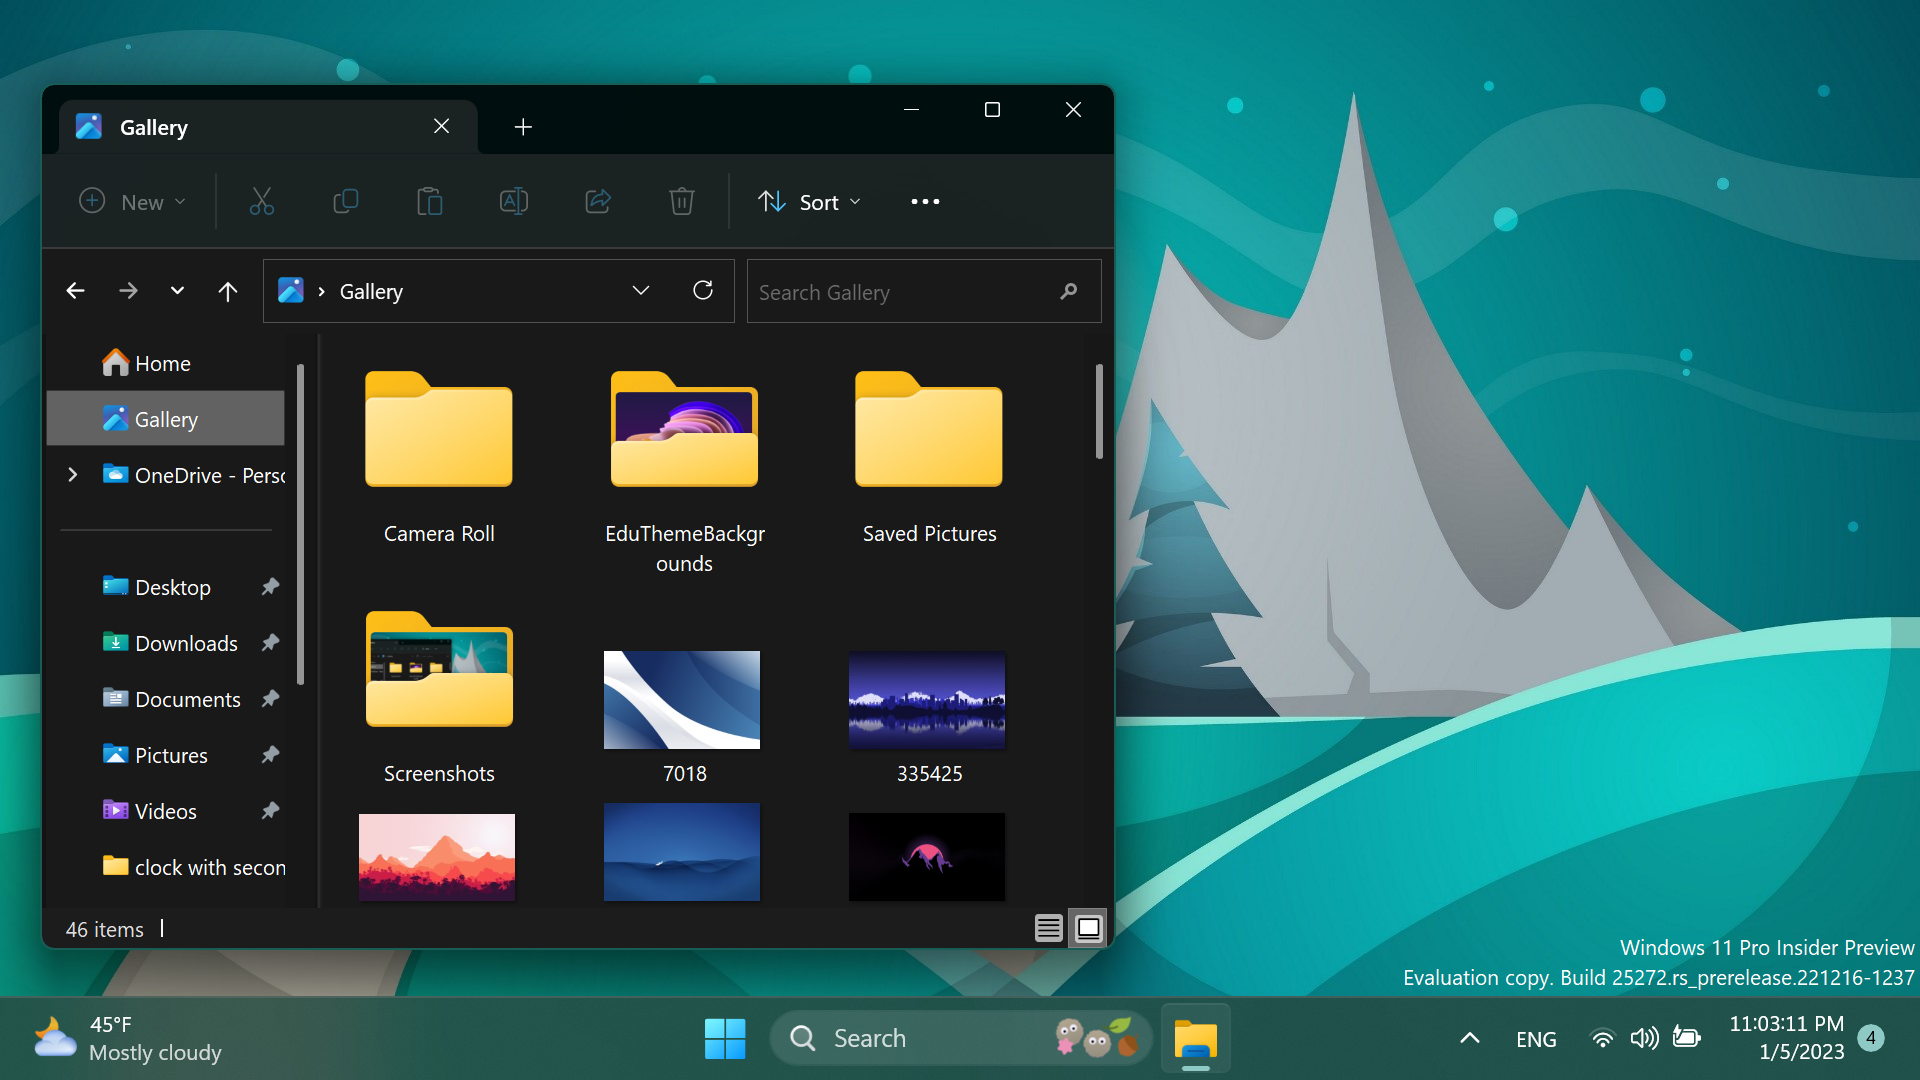Go back using the back arrow
1920x1080 pixels.
click(x=75, y=290)
